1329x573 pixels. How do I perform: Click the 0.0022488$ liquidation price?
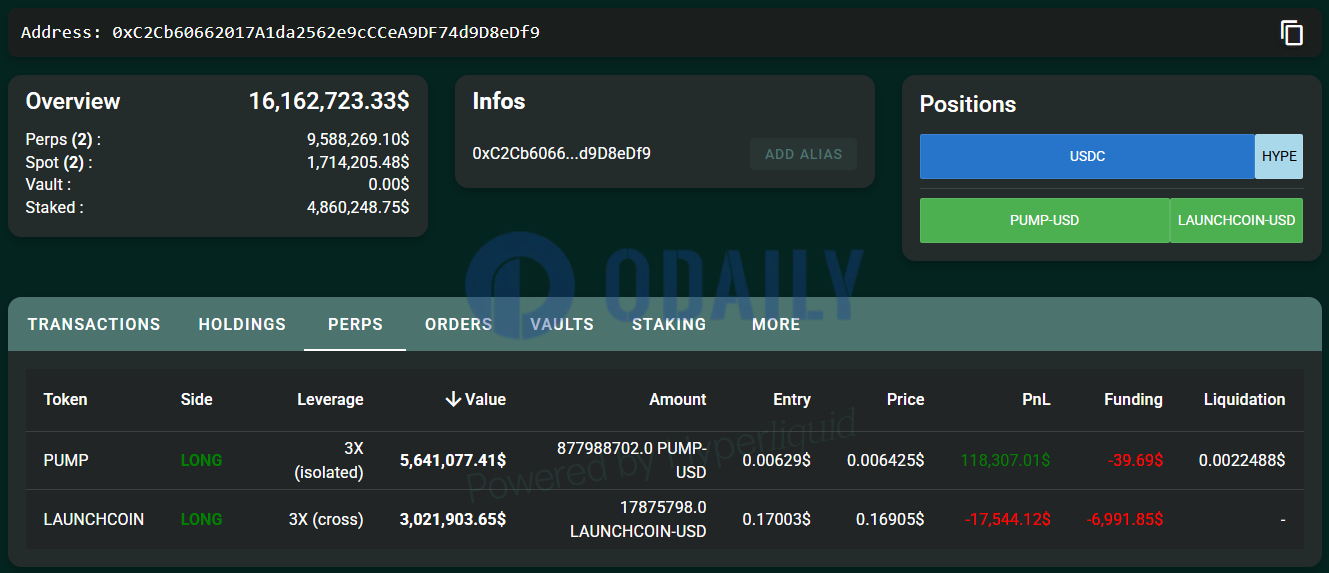1242,460
